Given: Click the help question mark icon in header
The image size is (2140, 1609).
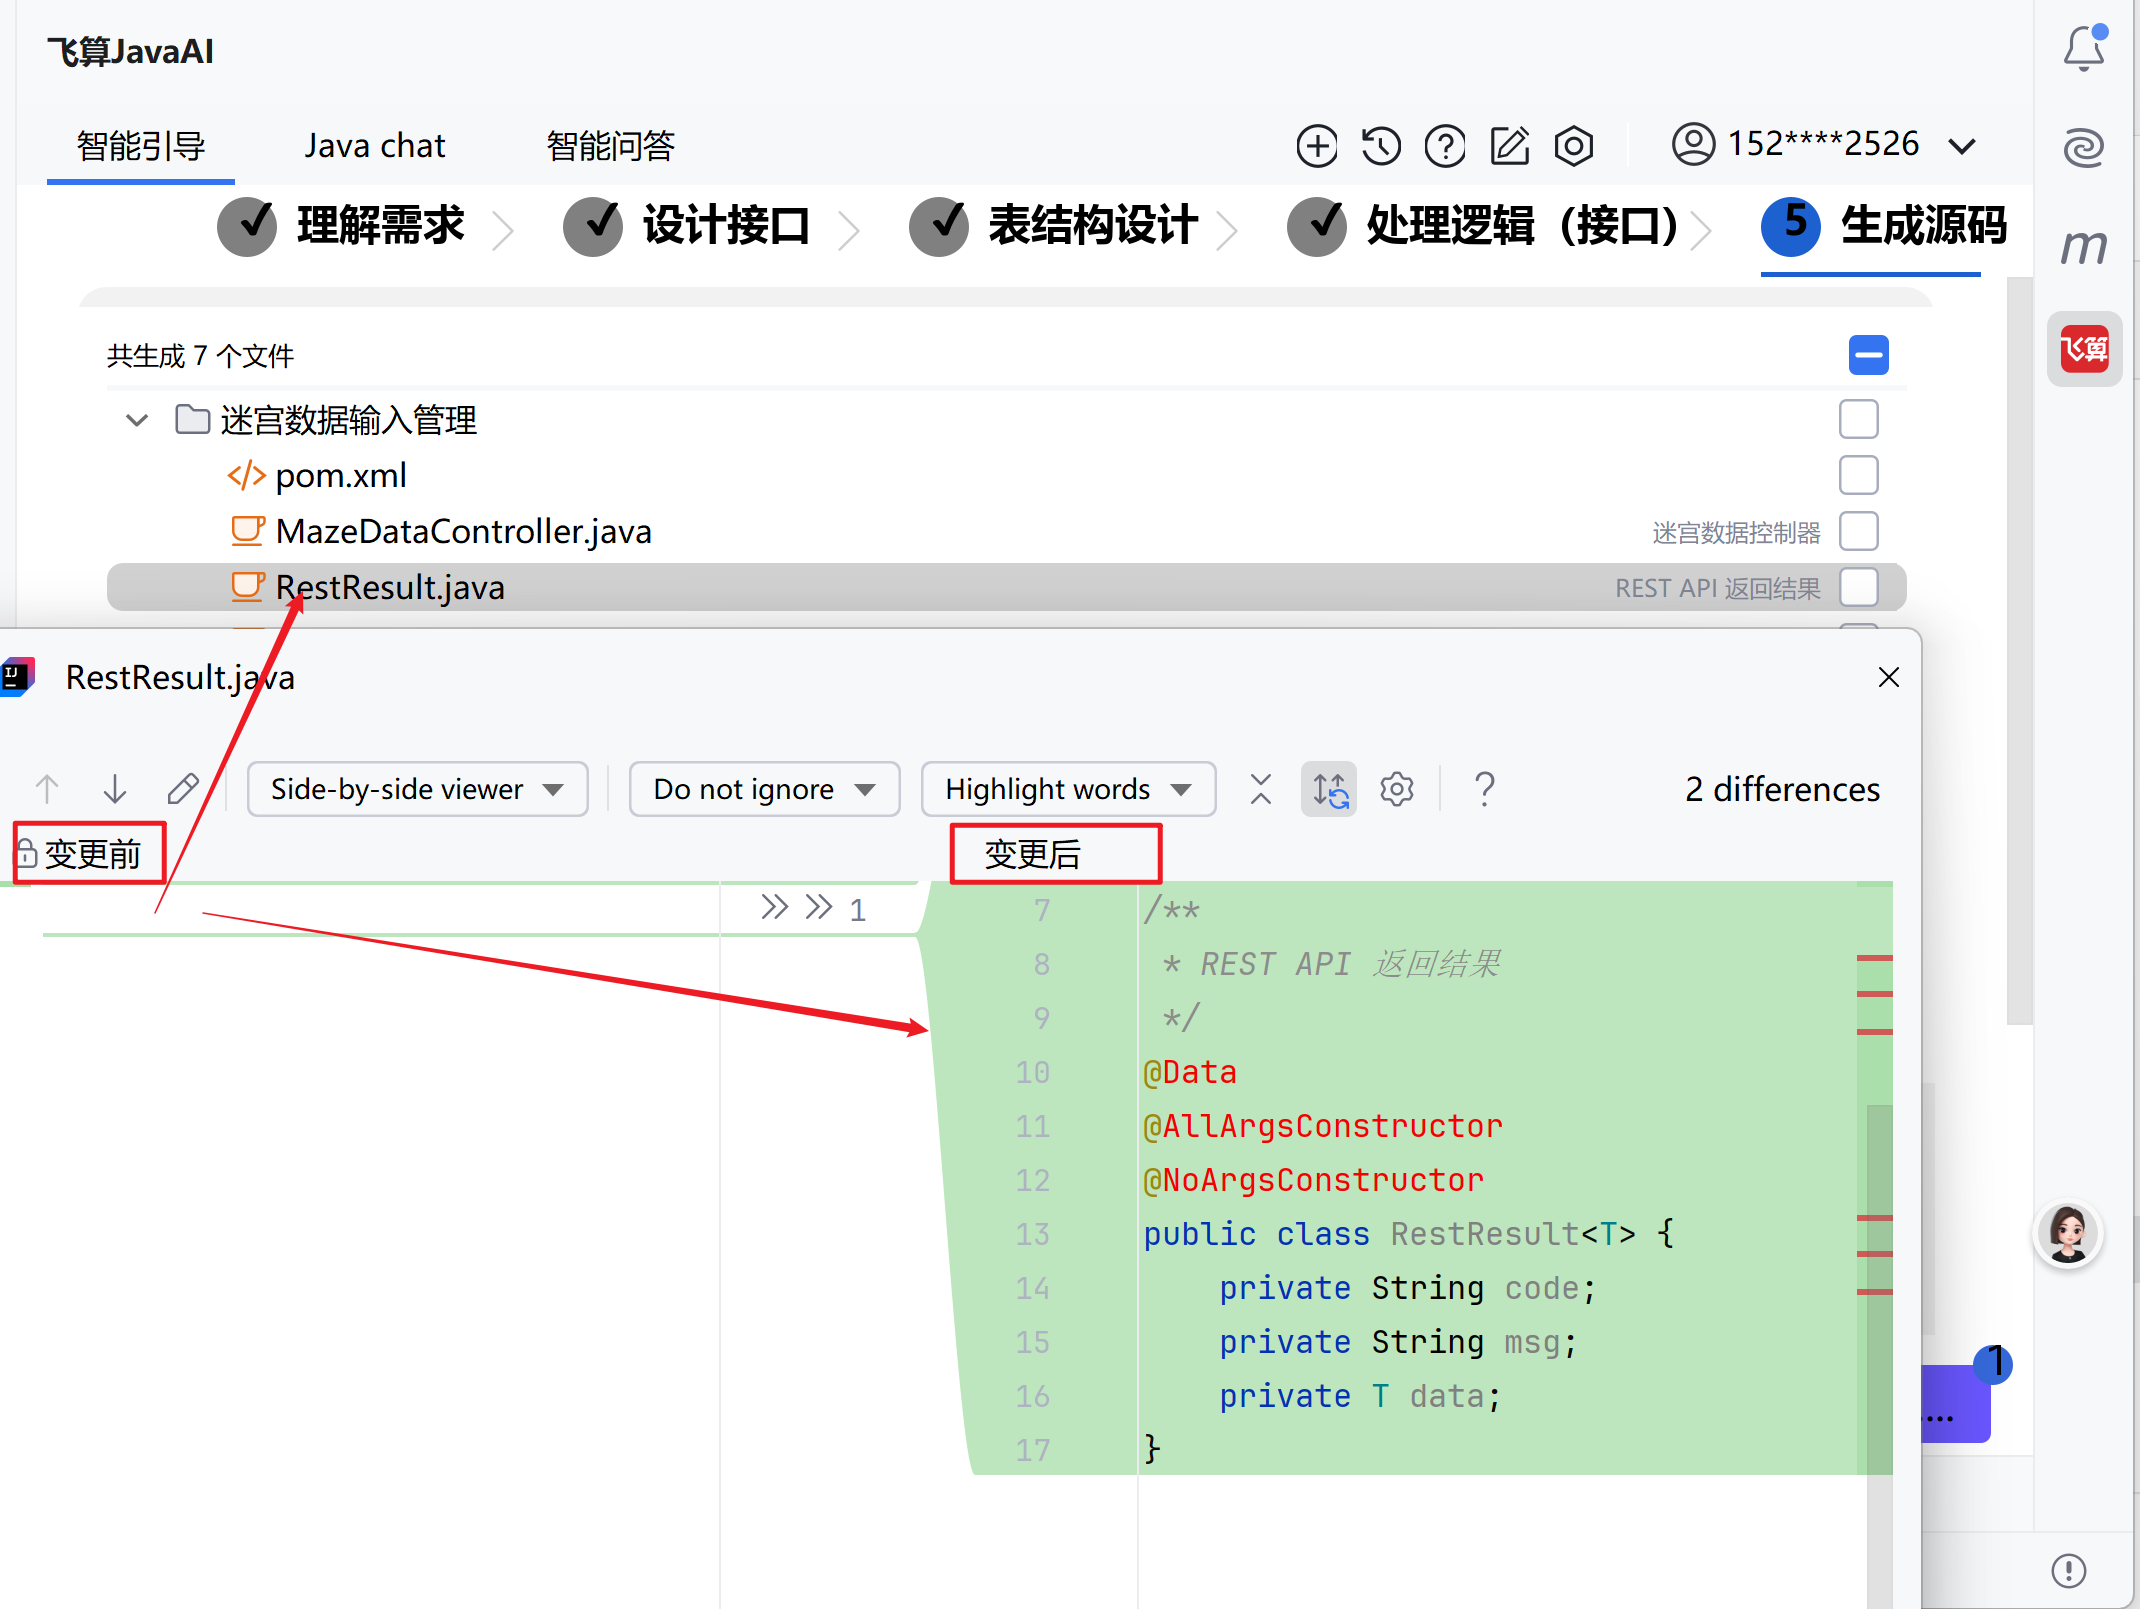Looking at the screenshot, I should click(1445, 146).
